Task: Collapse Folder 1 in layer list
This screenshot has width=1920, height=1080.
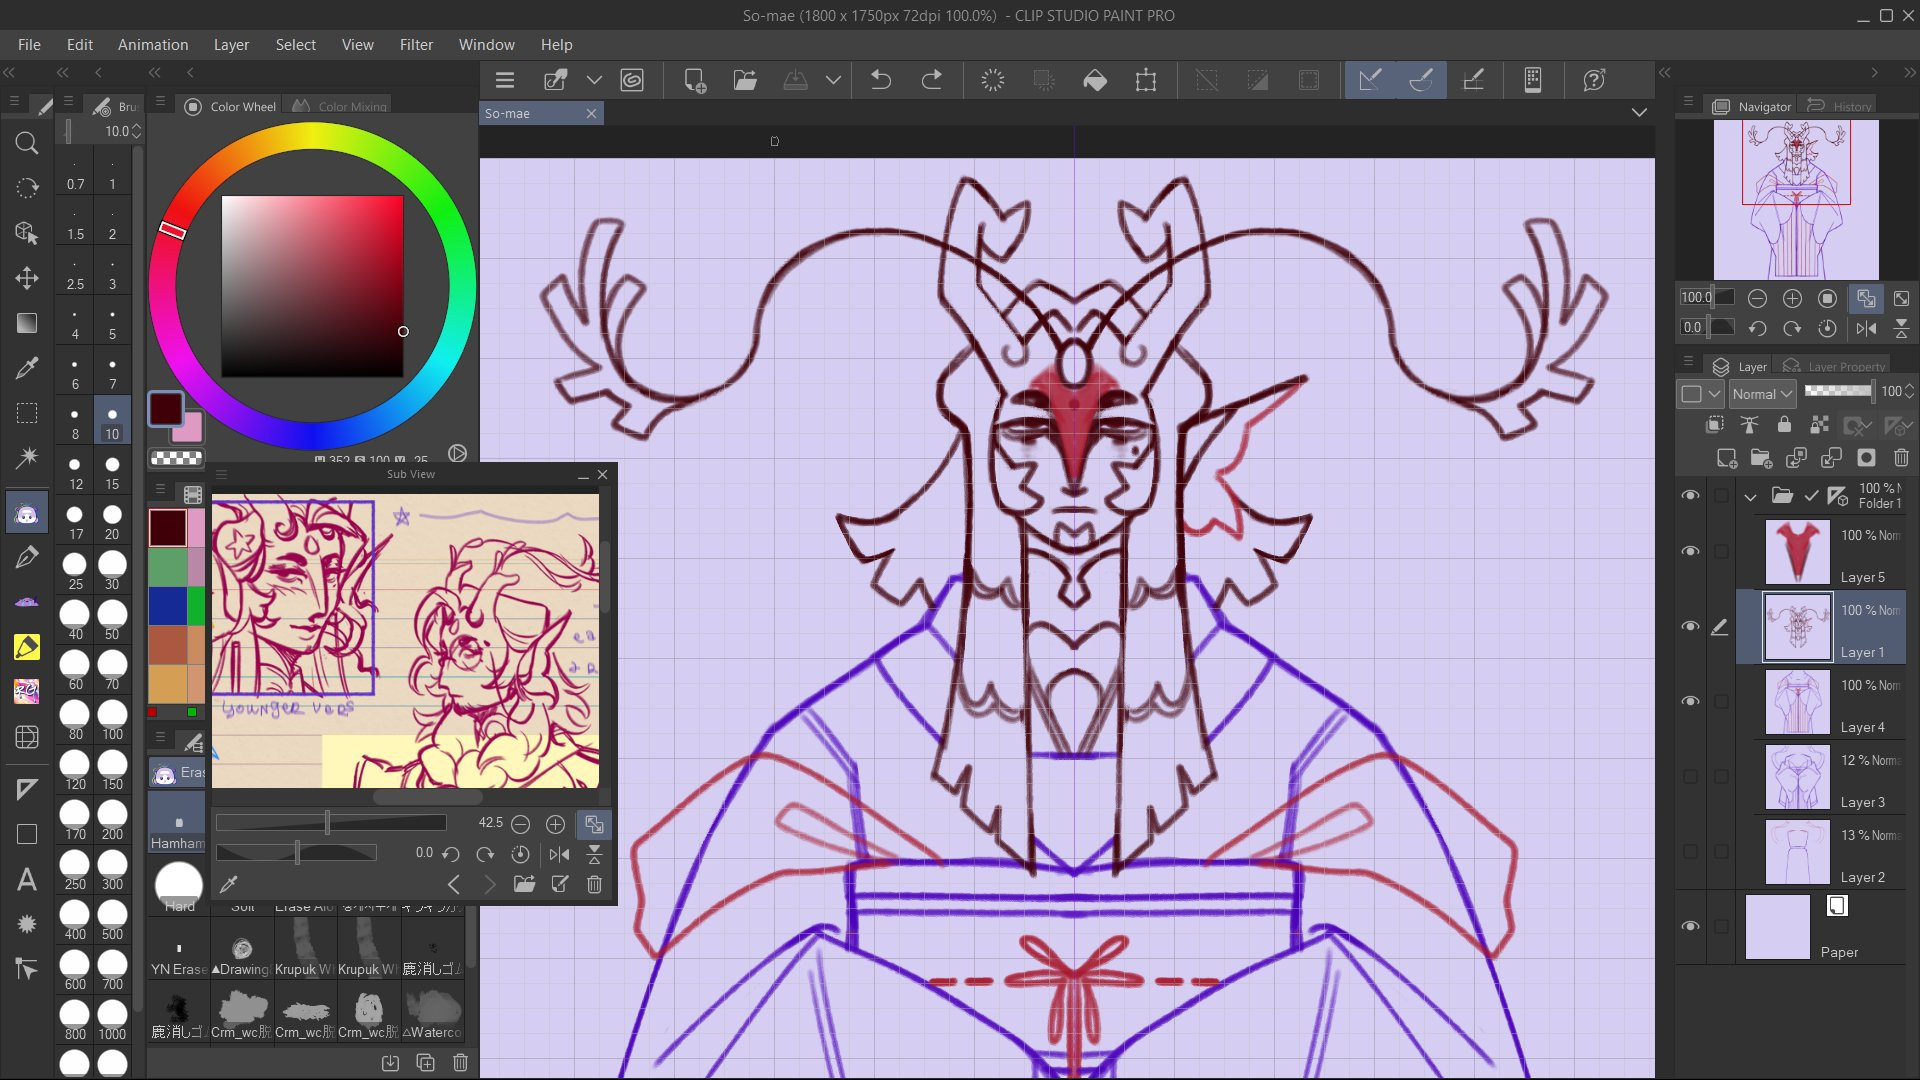Action: [1750, 496]
